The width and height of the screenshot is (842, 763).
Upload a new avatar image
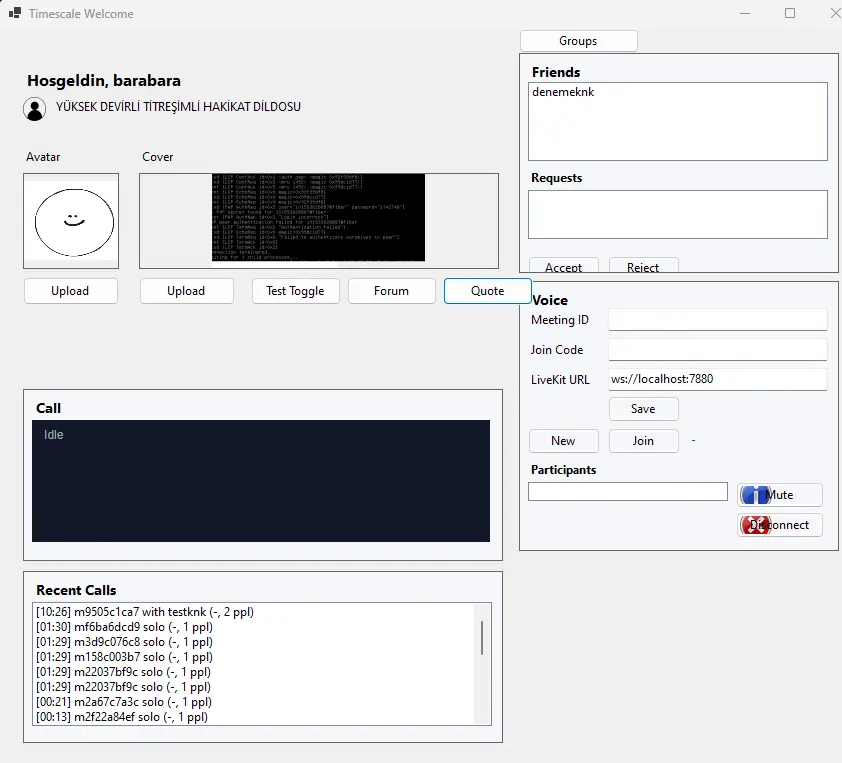point(71,291)
